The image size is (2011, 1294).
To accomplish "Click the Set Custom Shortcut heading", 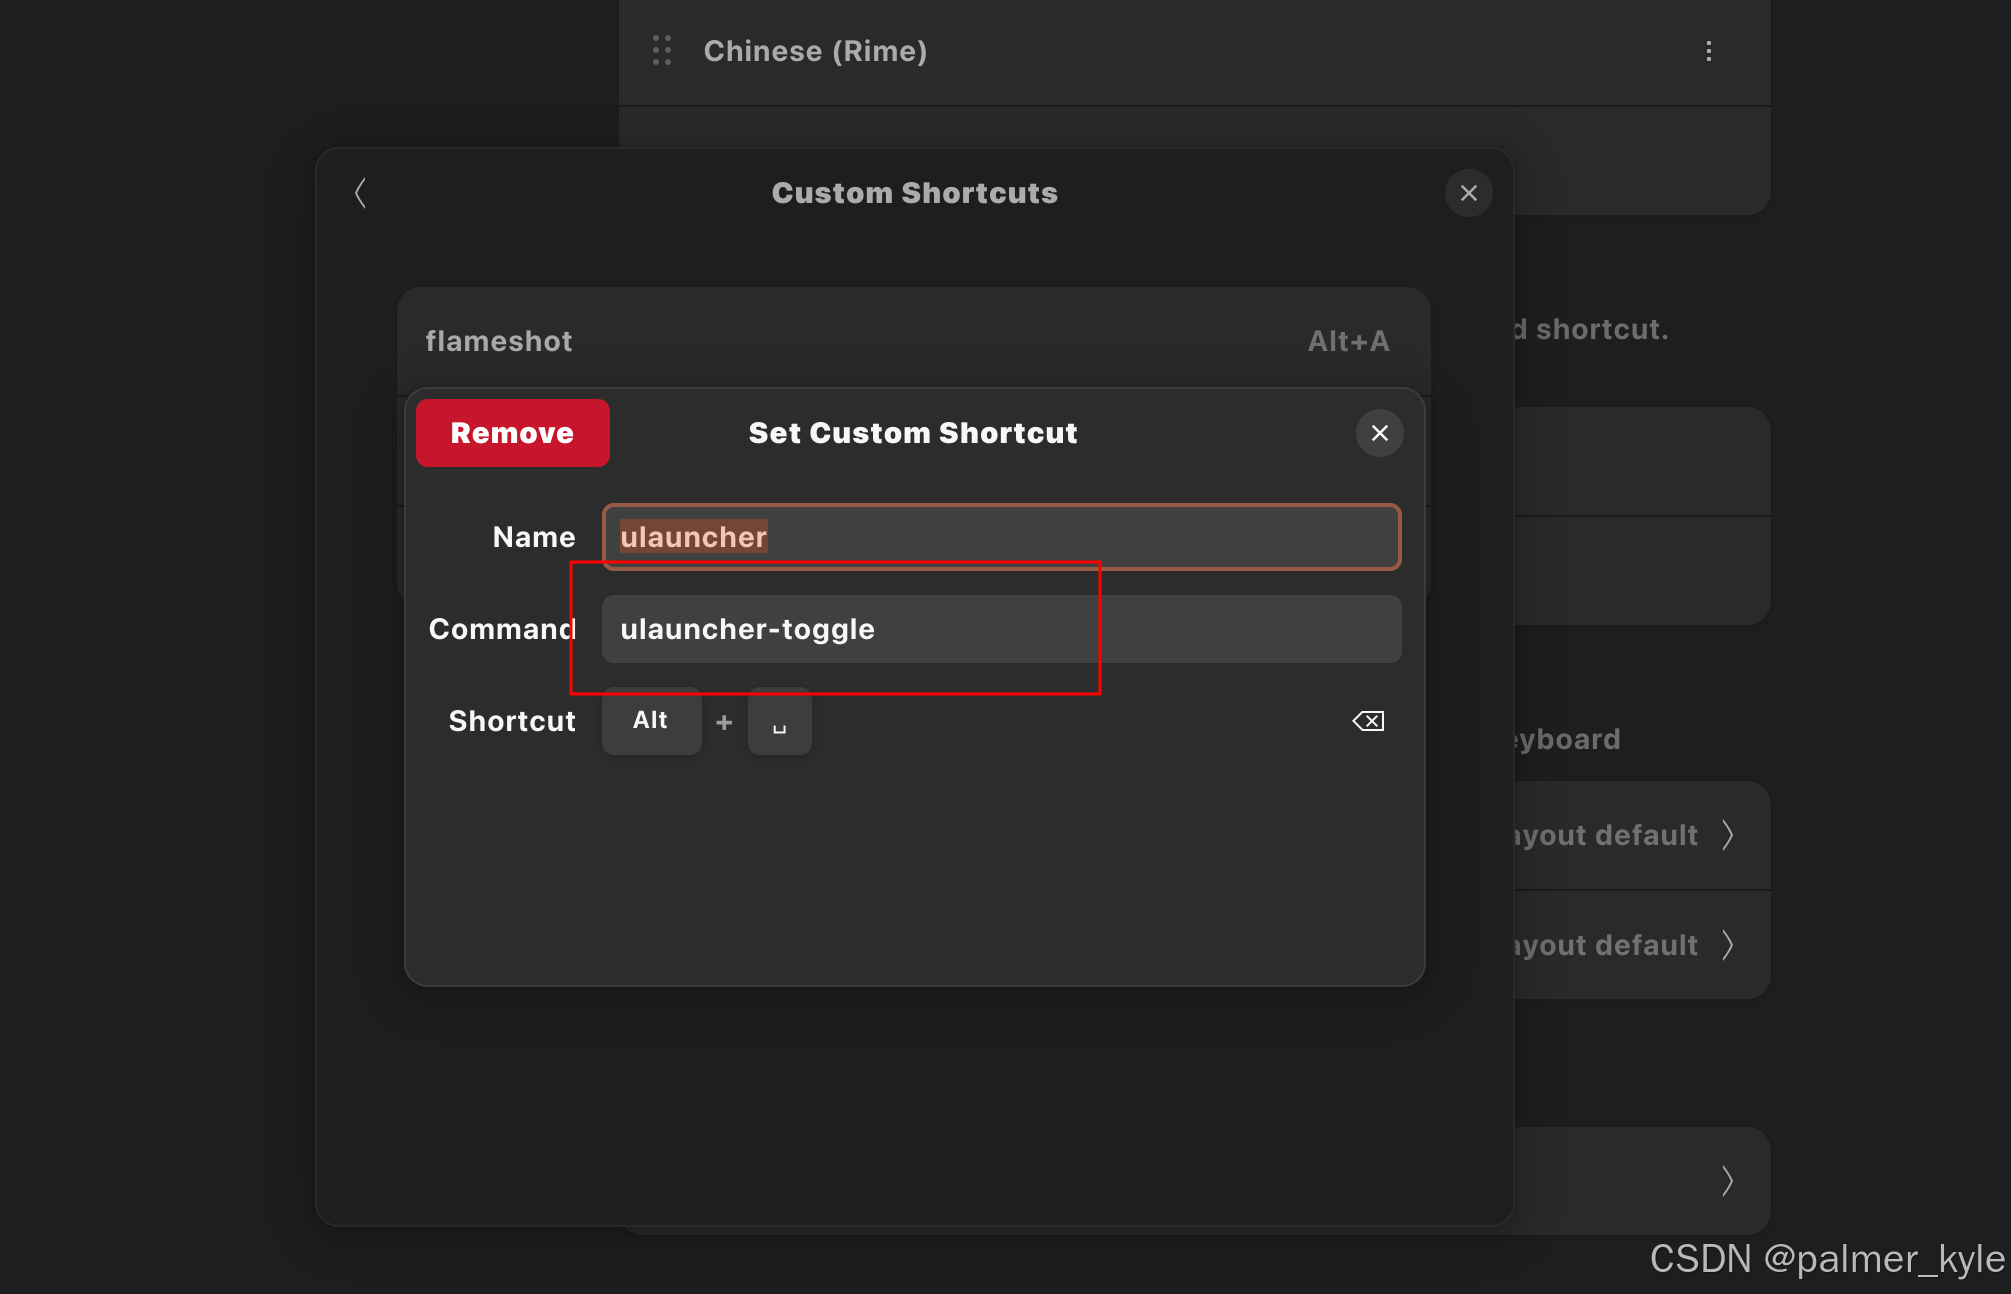I will (x=912, y=433).
